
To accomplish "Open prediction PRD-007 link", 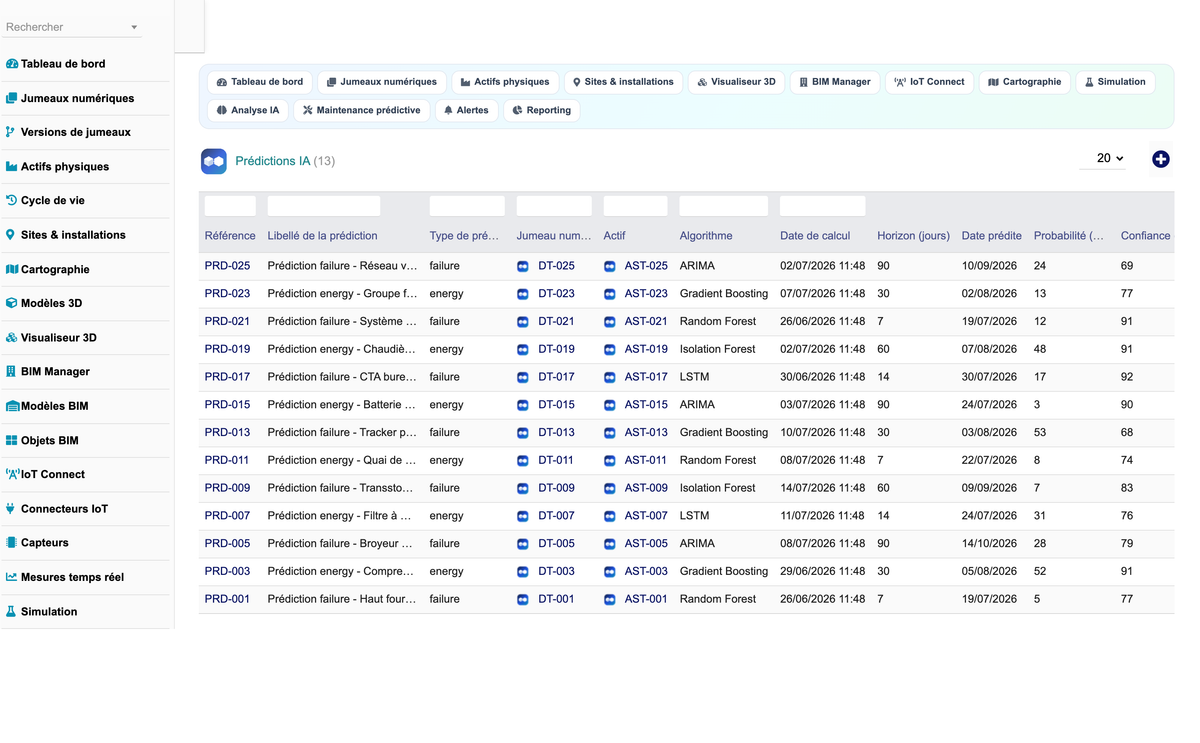I will [x=227, y=516].
